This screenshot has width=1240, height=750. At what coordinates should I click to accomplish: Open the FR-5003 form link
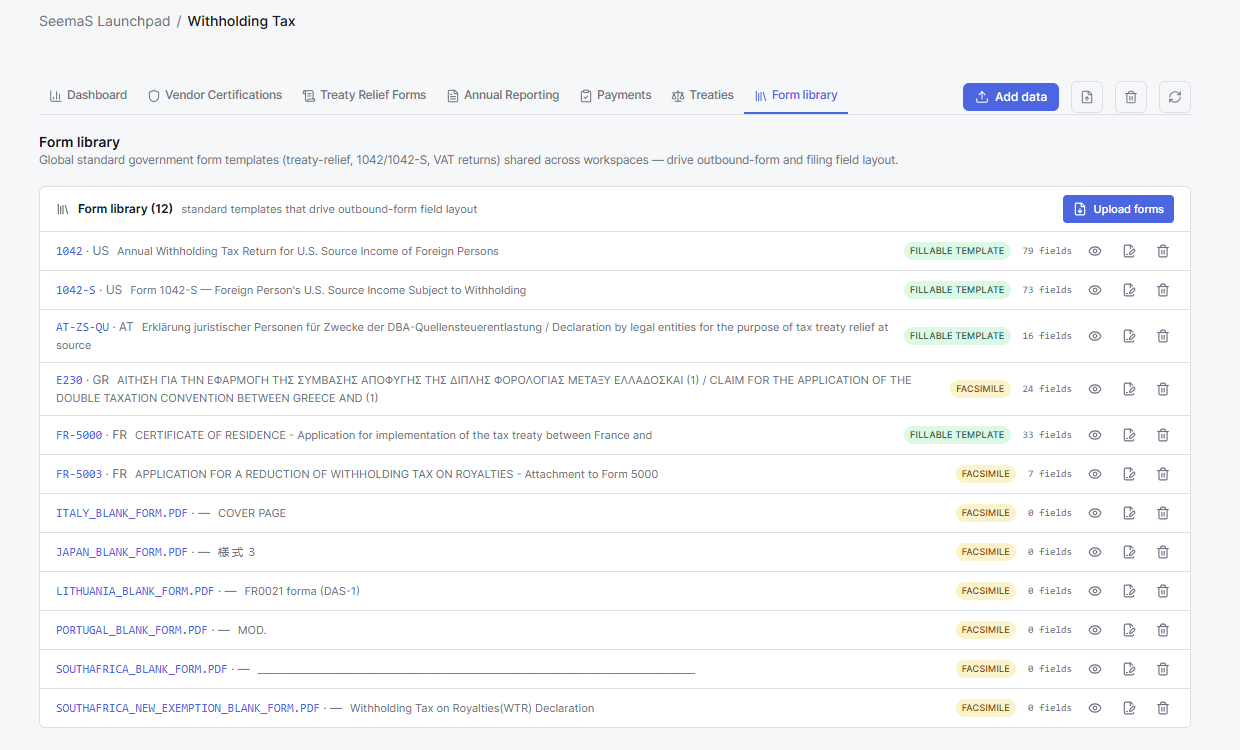[79, 474]
